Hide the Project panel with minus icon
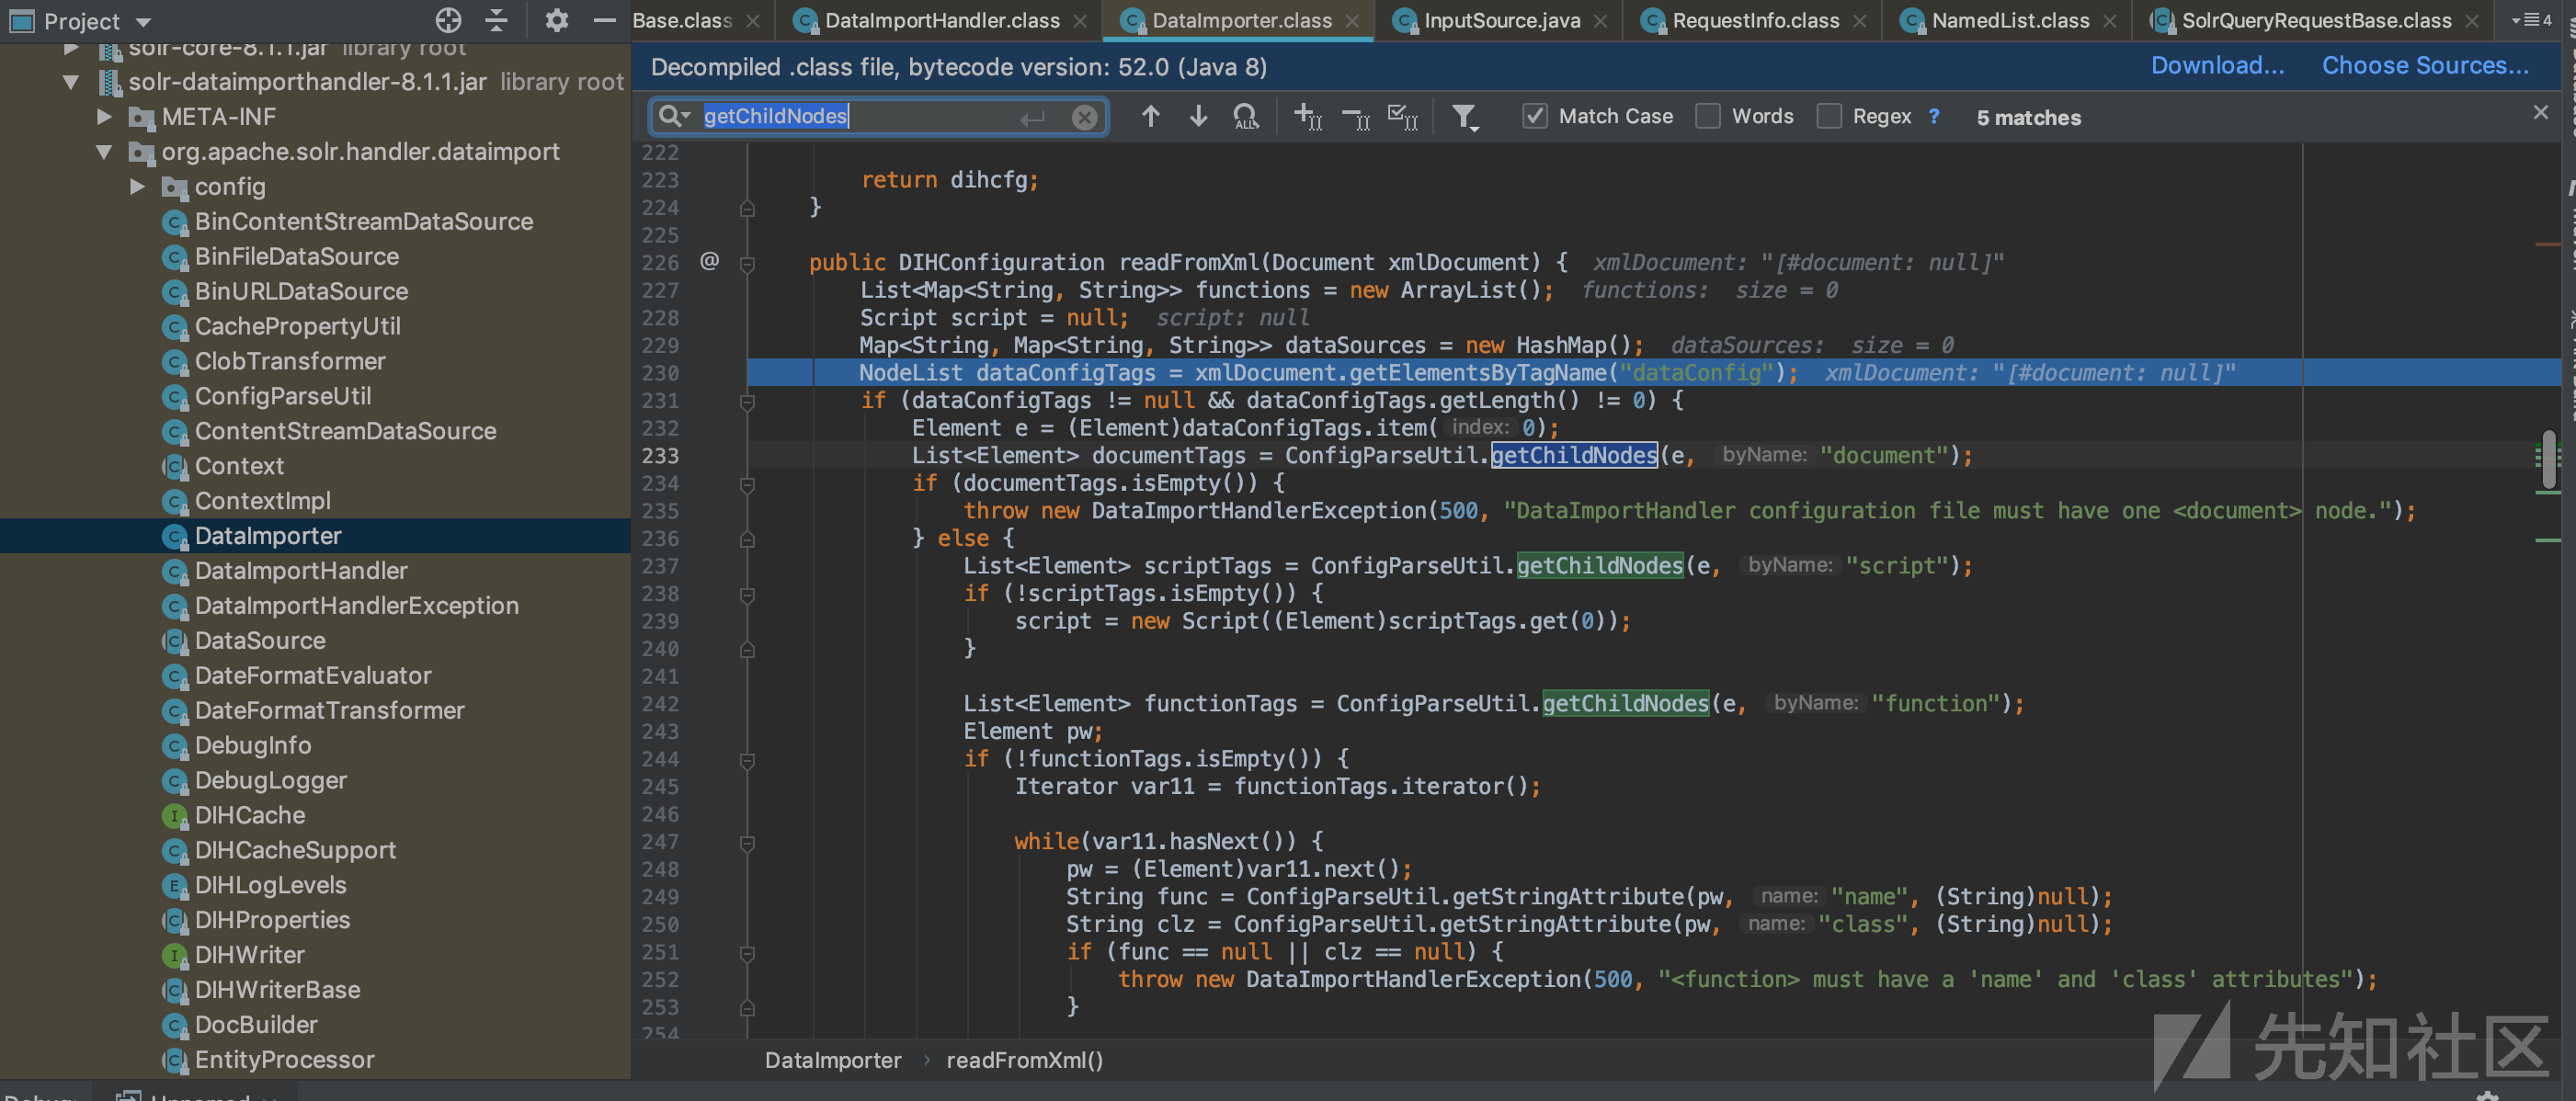Viewport: 2576px width, 1101px height. point(604,20)
